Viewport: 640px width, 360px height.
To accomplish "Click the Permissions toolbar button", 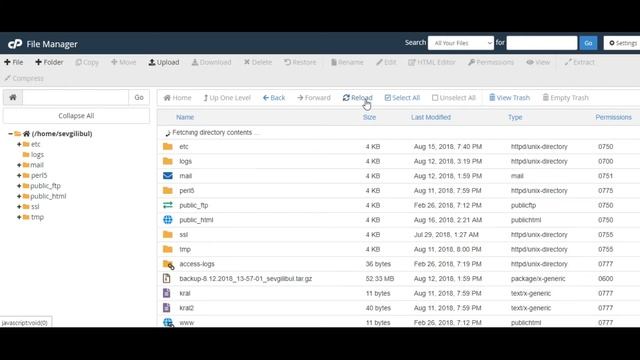I will (x=491, y=62).
